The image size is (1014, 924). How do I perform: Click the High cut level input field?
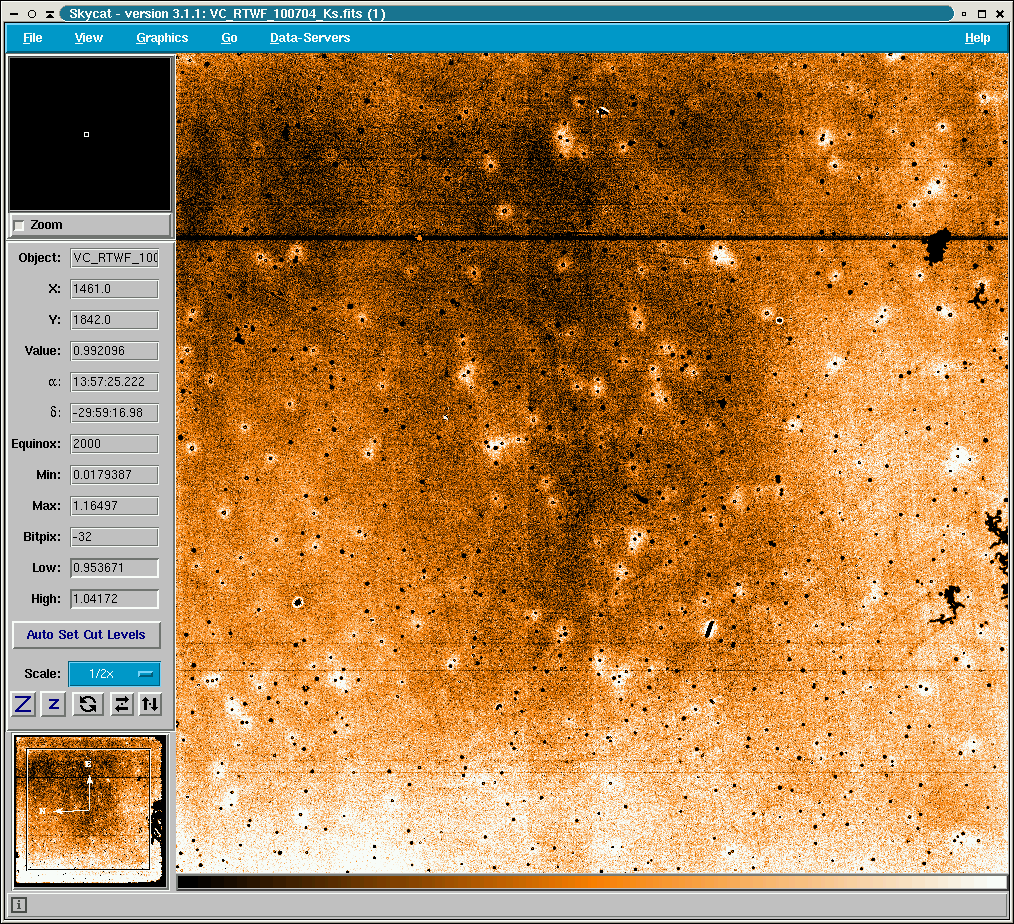click(114, 599)
